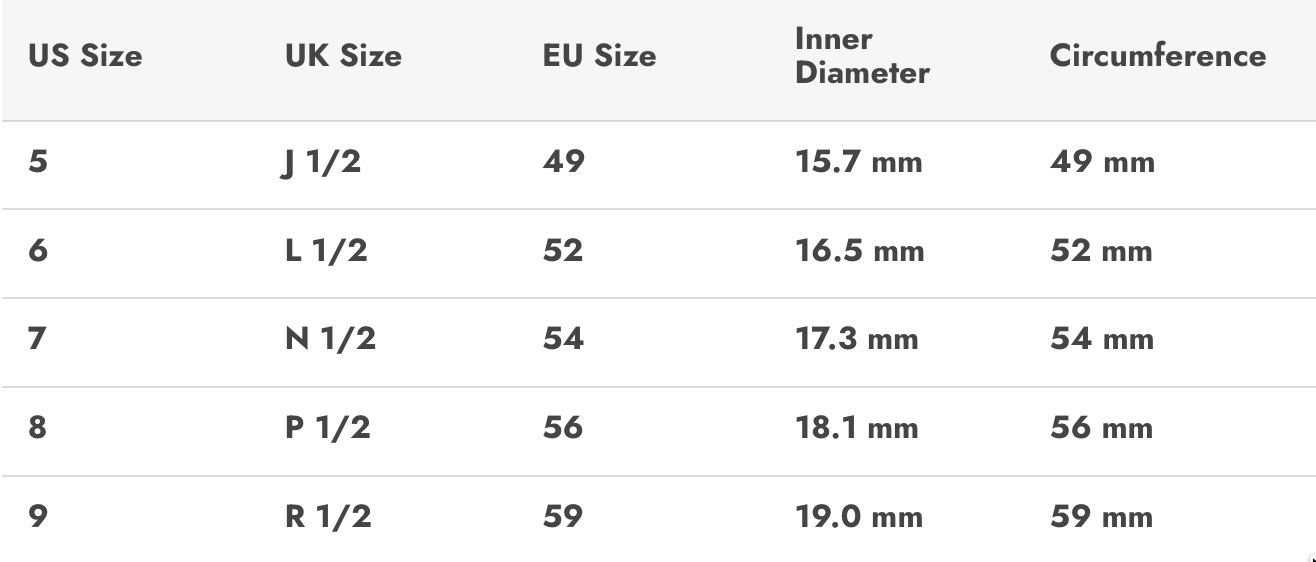Screen dimensions: 1316x562
Task: Click the UK size N 1/2 cell
Action: 330,339
